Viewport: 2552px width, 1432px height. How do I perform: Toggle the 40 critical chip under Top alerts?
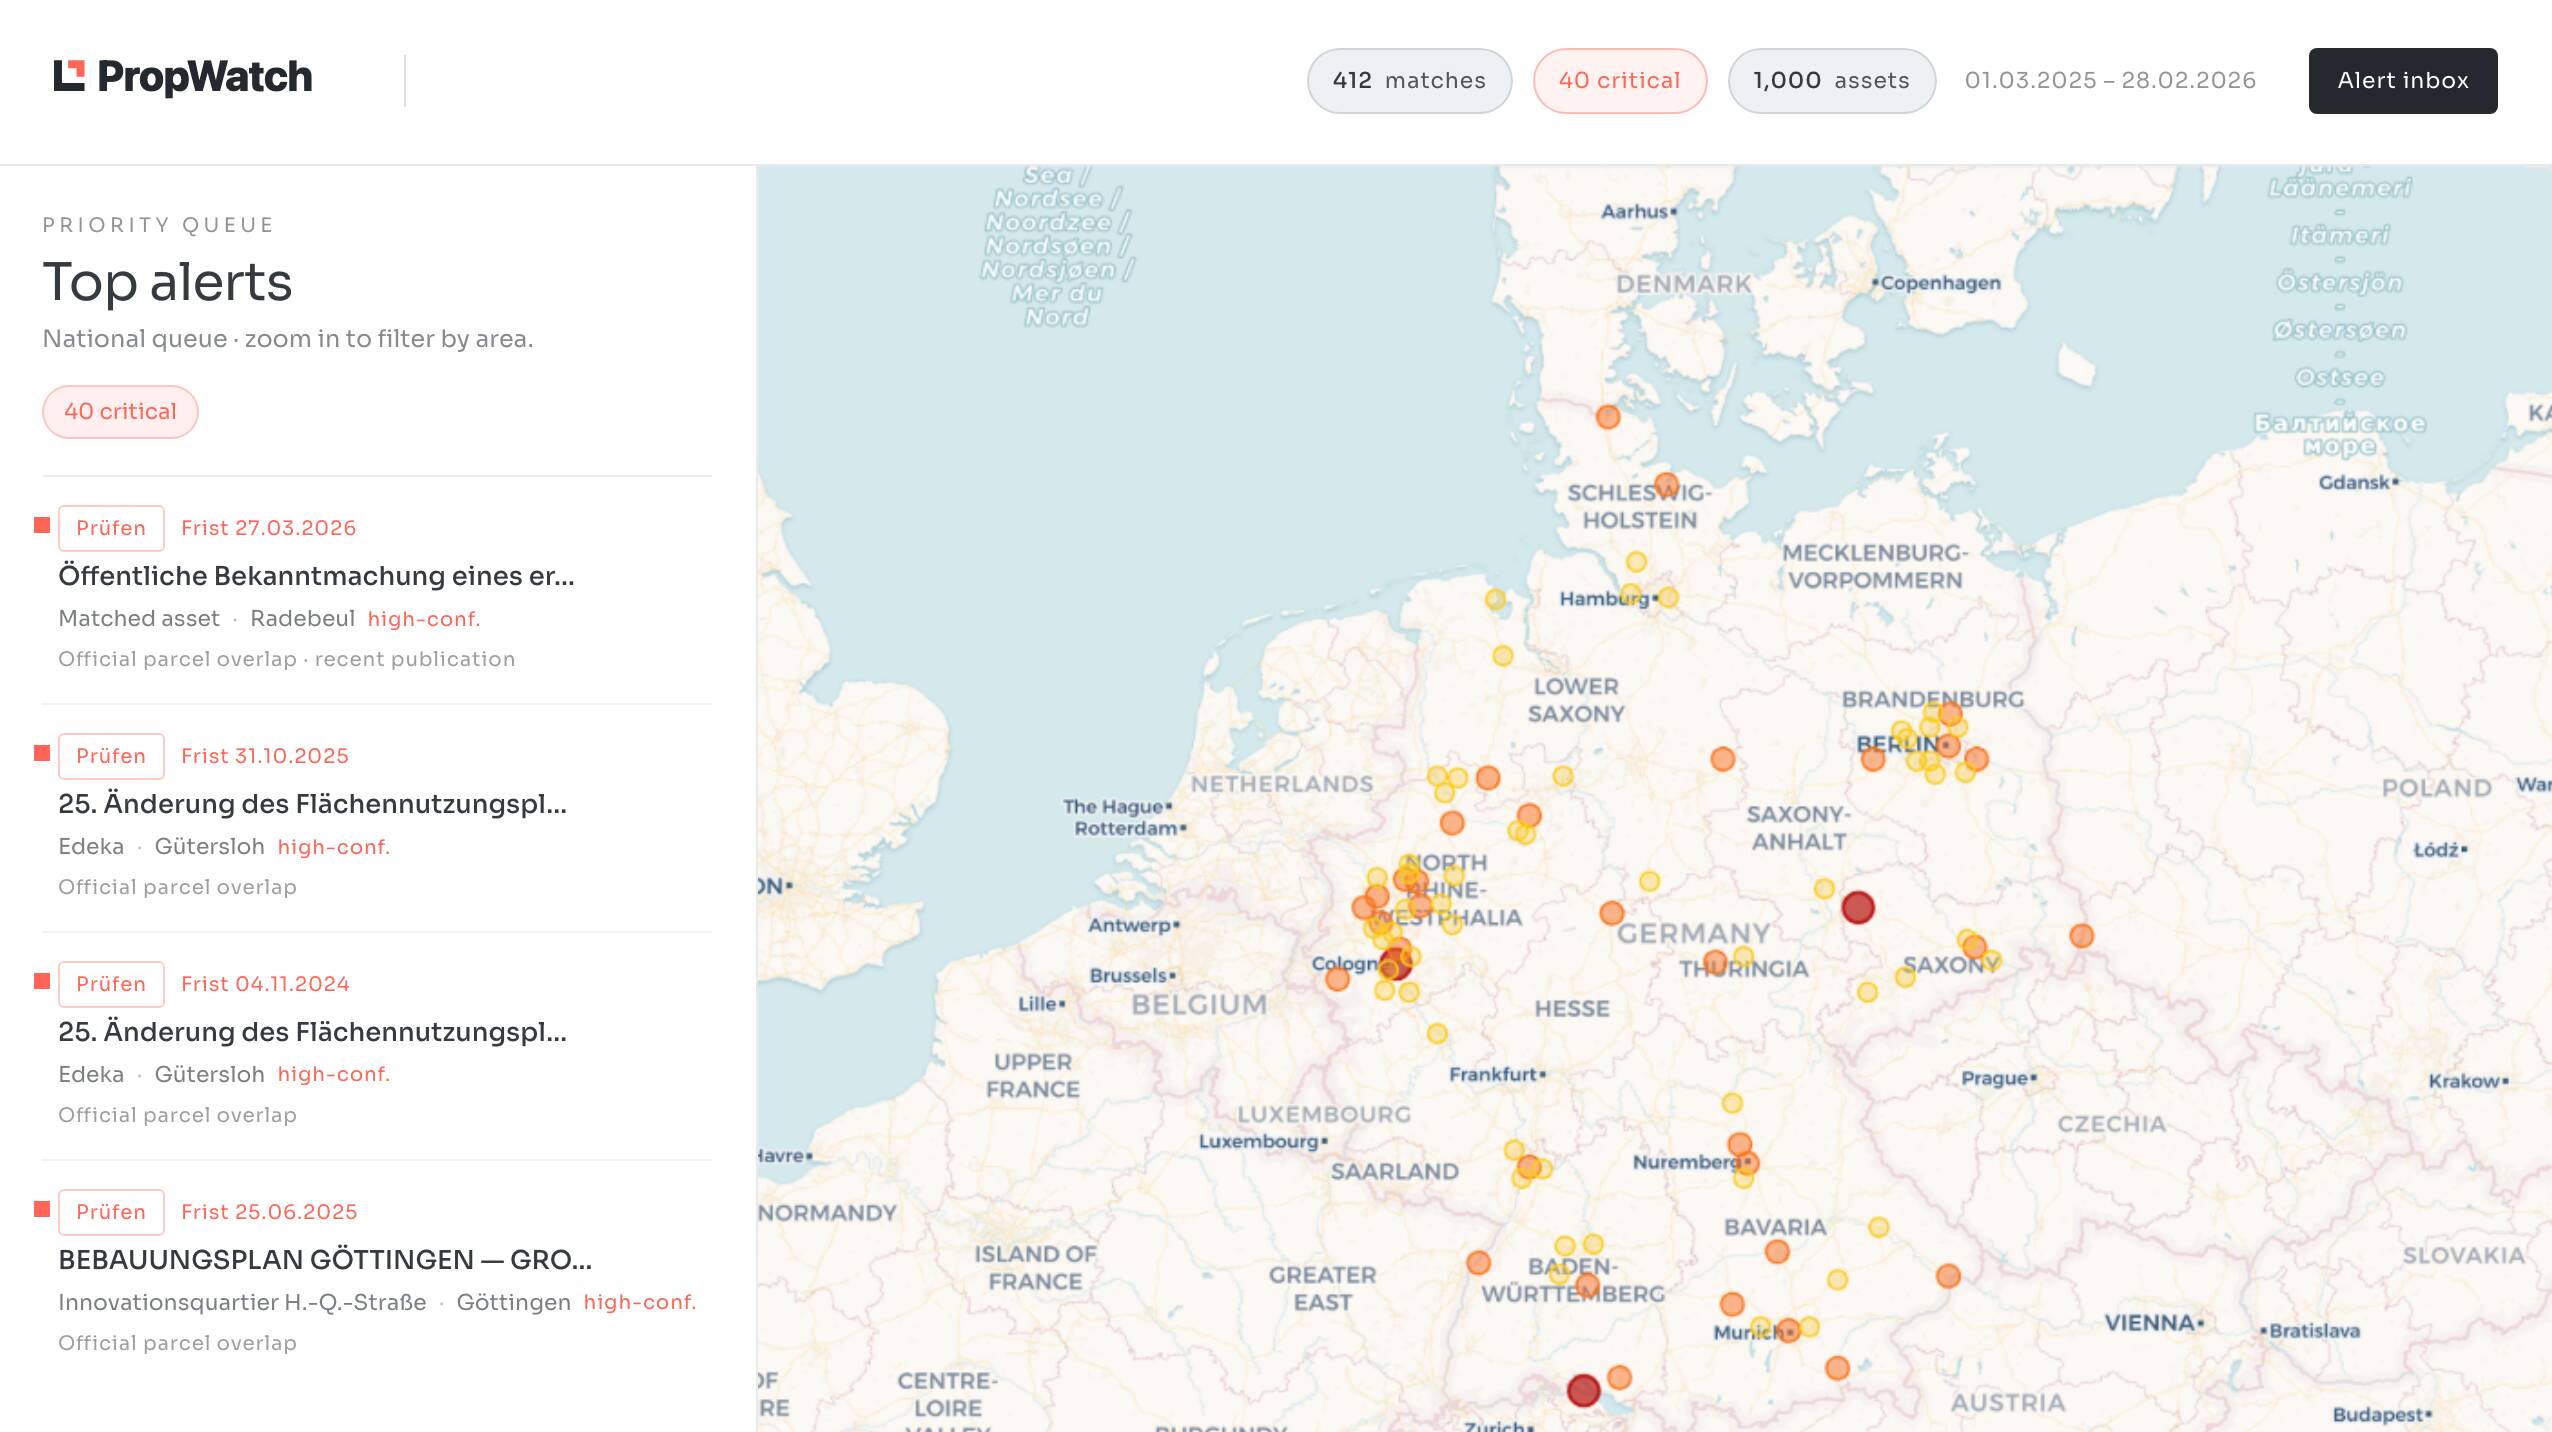pos(120,412)
